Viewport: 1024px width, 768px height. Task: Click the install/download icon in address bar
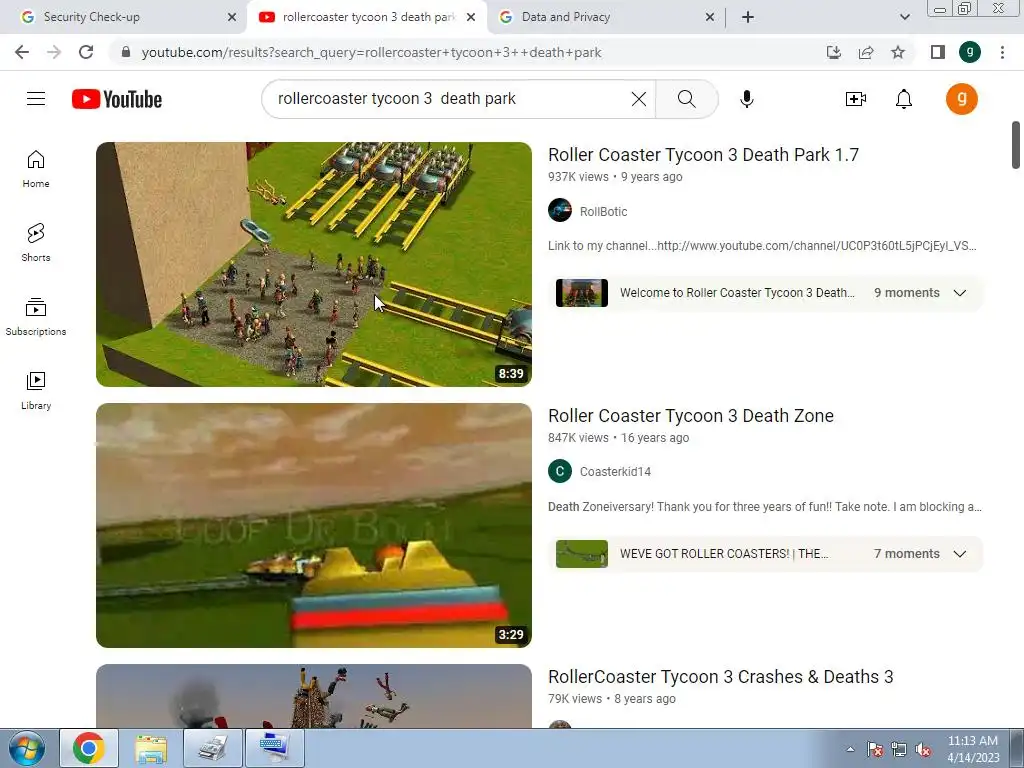(833, 52)
